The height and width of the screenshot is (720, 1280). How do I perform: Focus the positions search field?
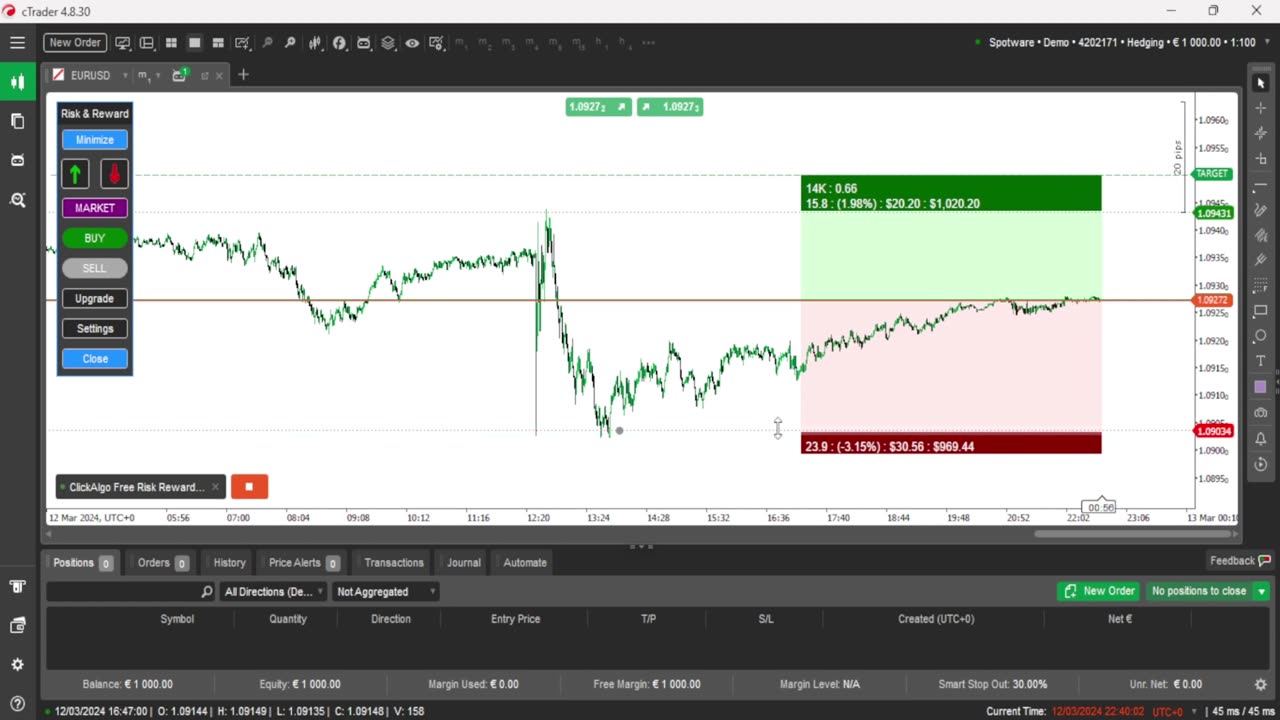[131, 592]
